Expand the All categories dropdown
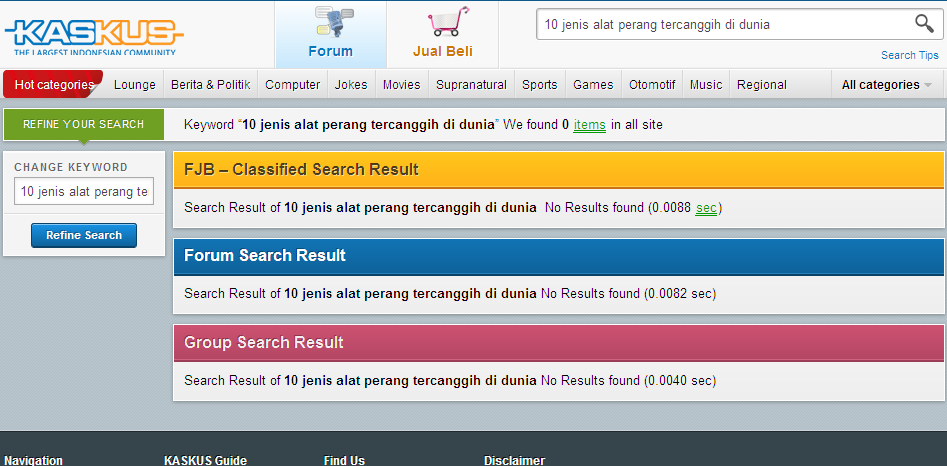This screenshot has height=466, width=947. (x=886, y=85)
